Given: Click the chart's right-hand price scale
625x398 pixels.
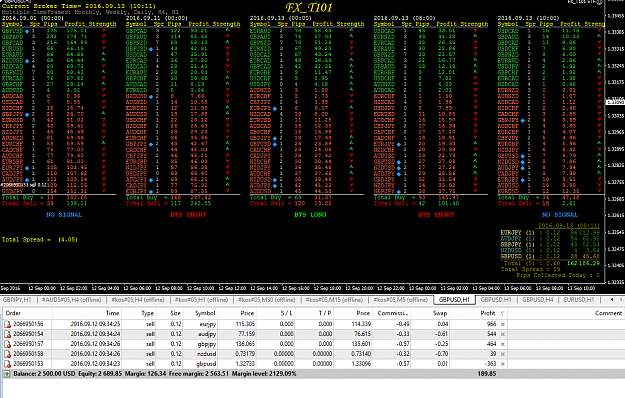Looking at the screenshot, I should tap(615, 143).
